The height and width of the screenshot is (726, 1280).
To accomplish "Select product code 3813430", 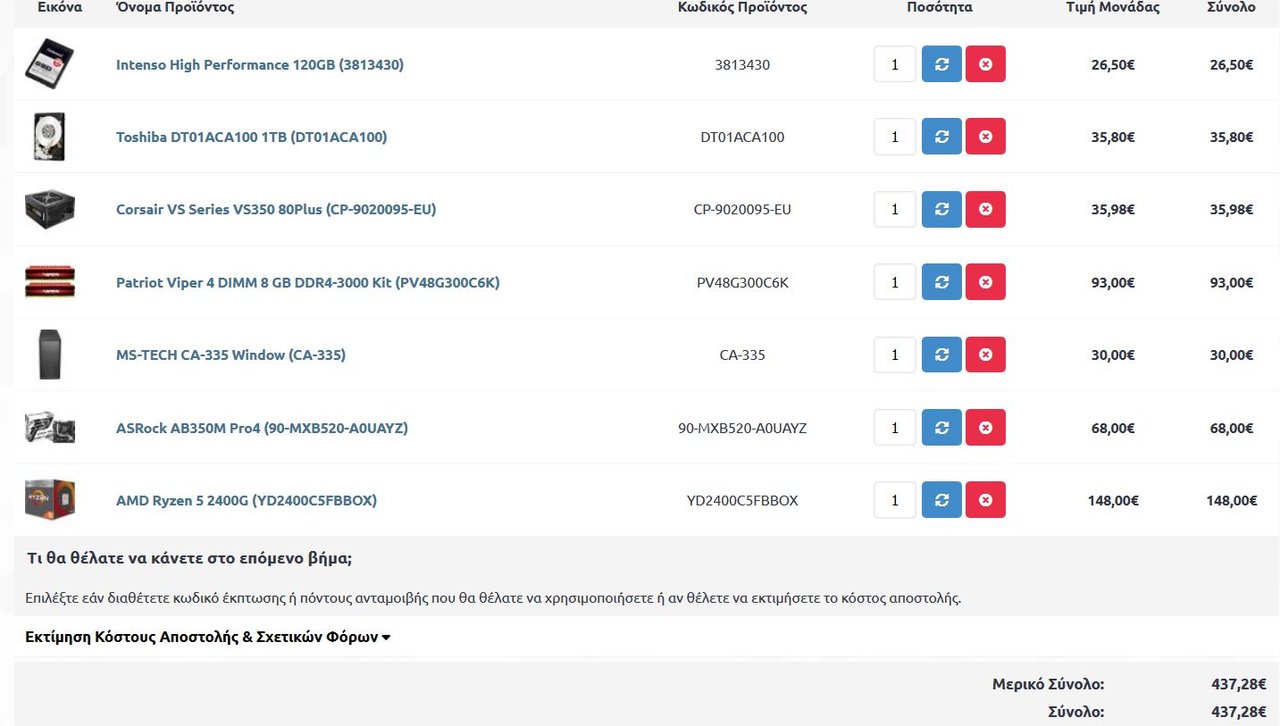I will tap(742, 65).
